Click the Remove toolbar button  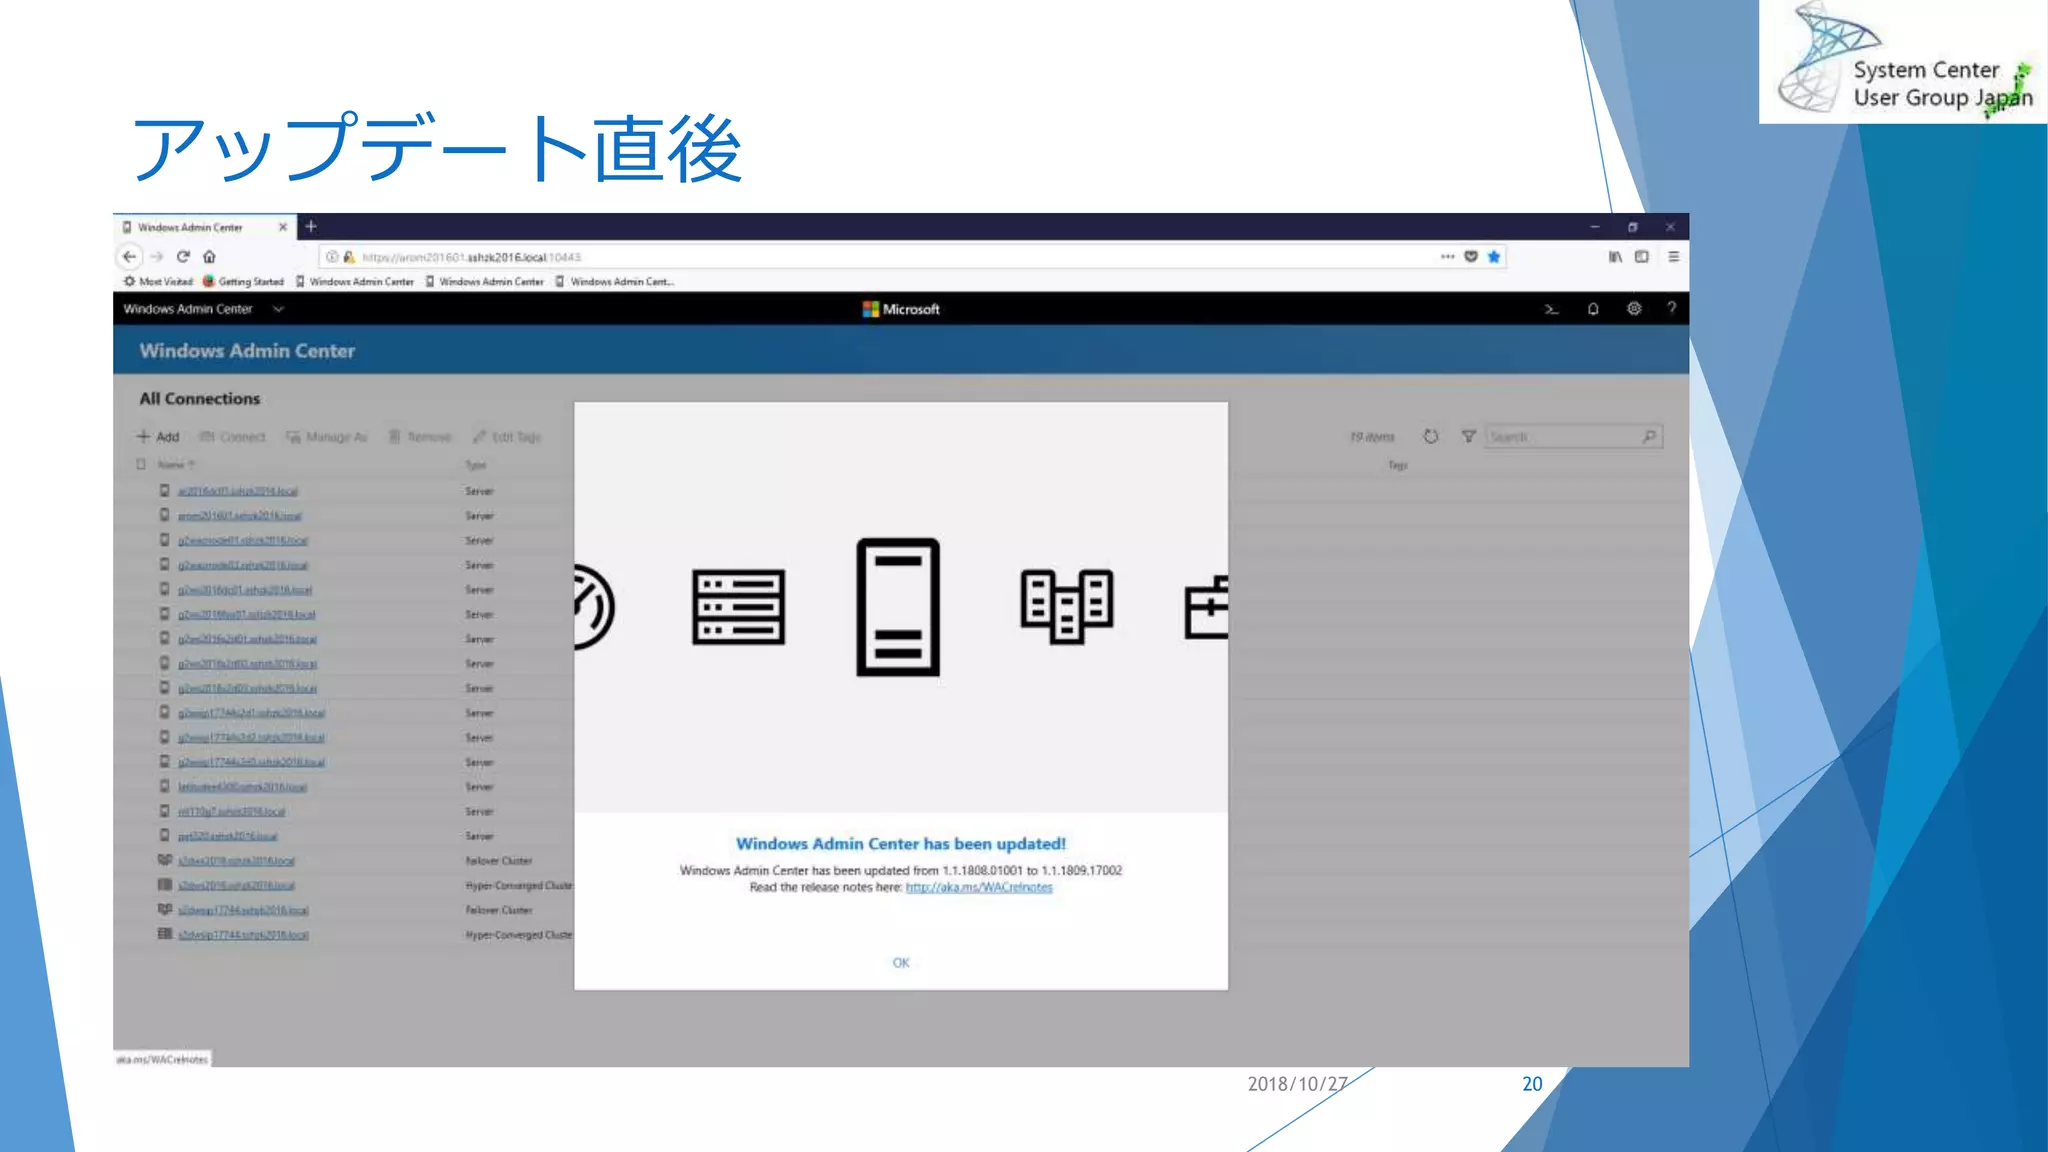[420, 437]
